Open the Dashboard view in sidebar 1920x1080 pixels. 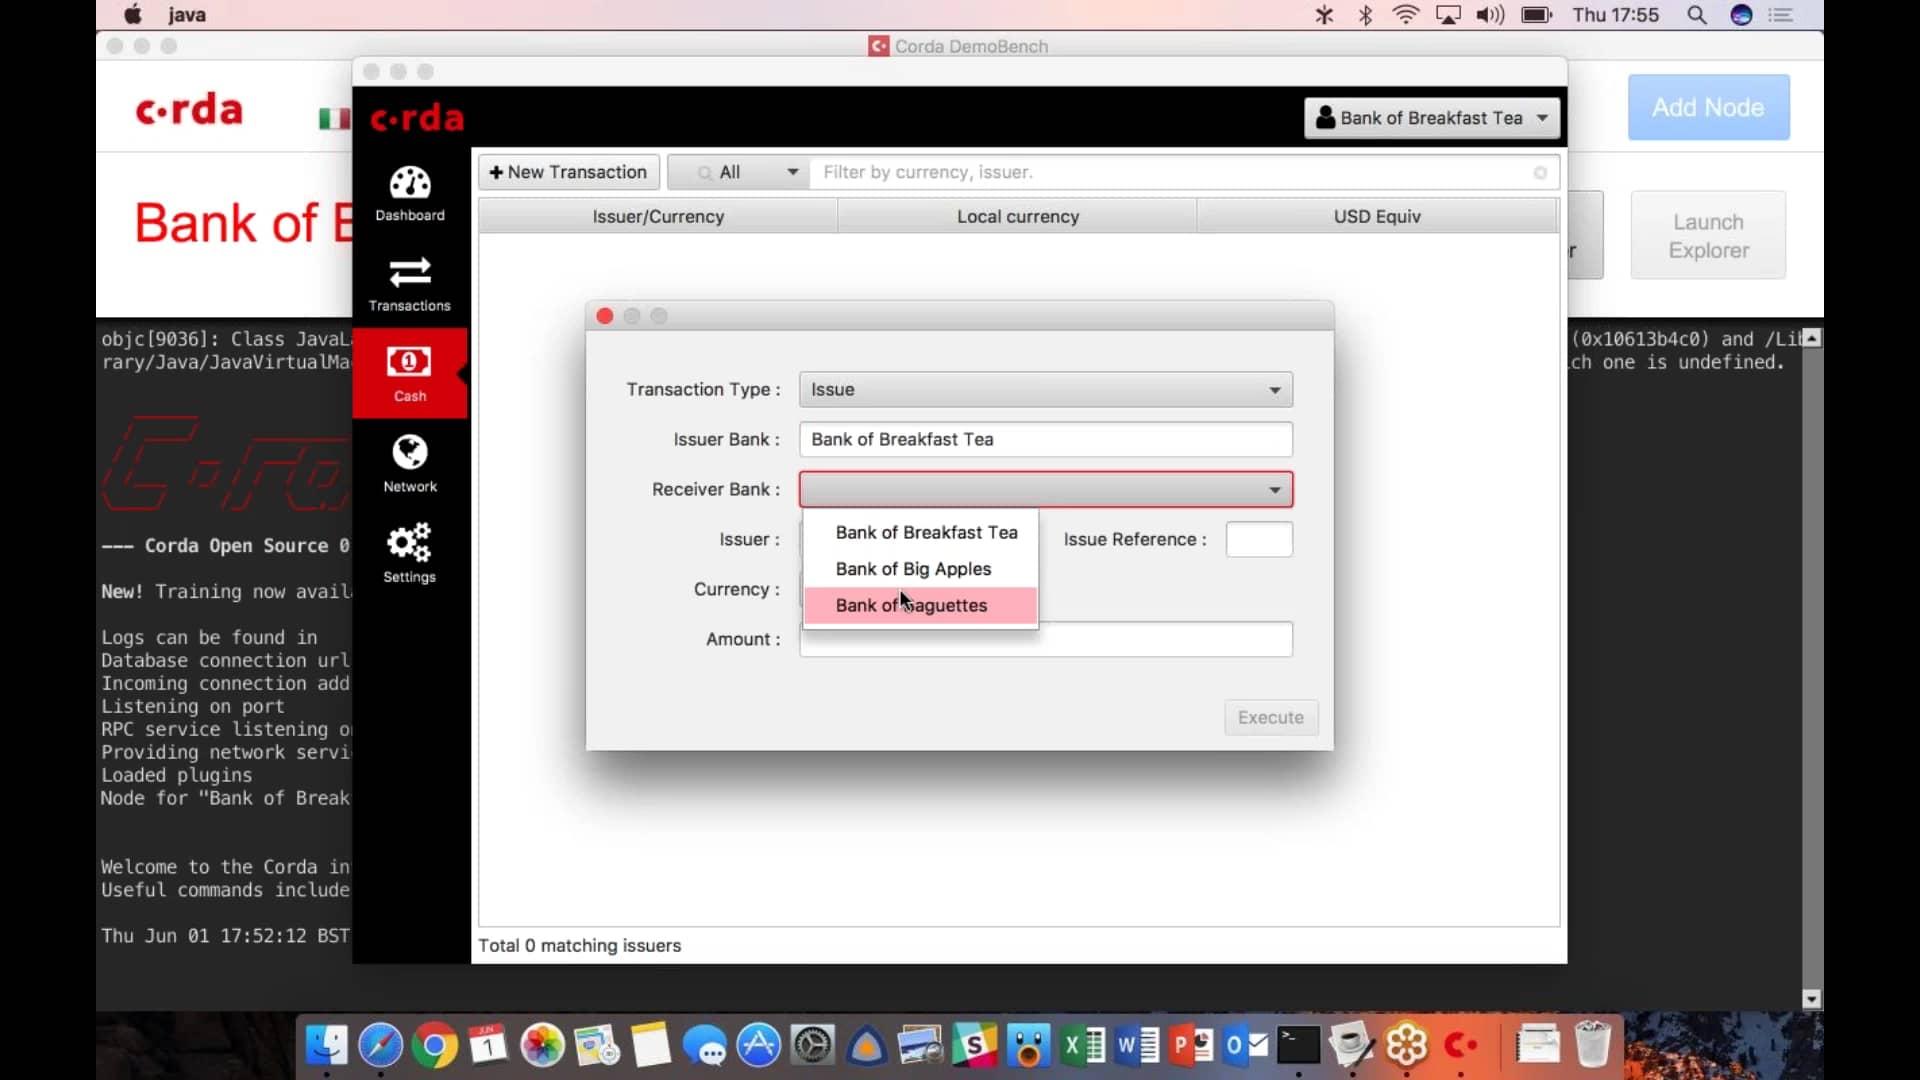point(410,194)
